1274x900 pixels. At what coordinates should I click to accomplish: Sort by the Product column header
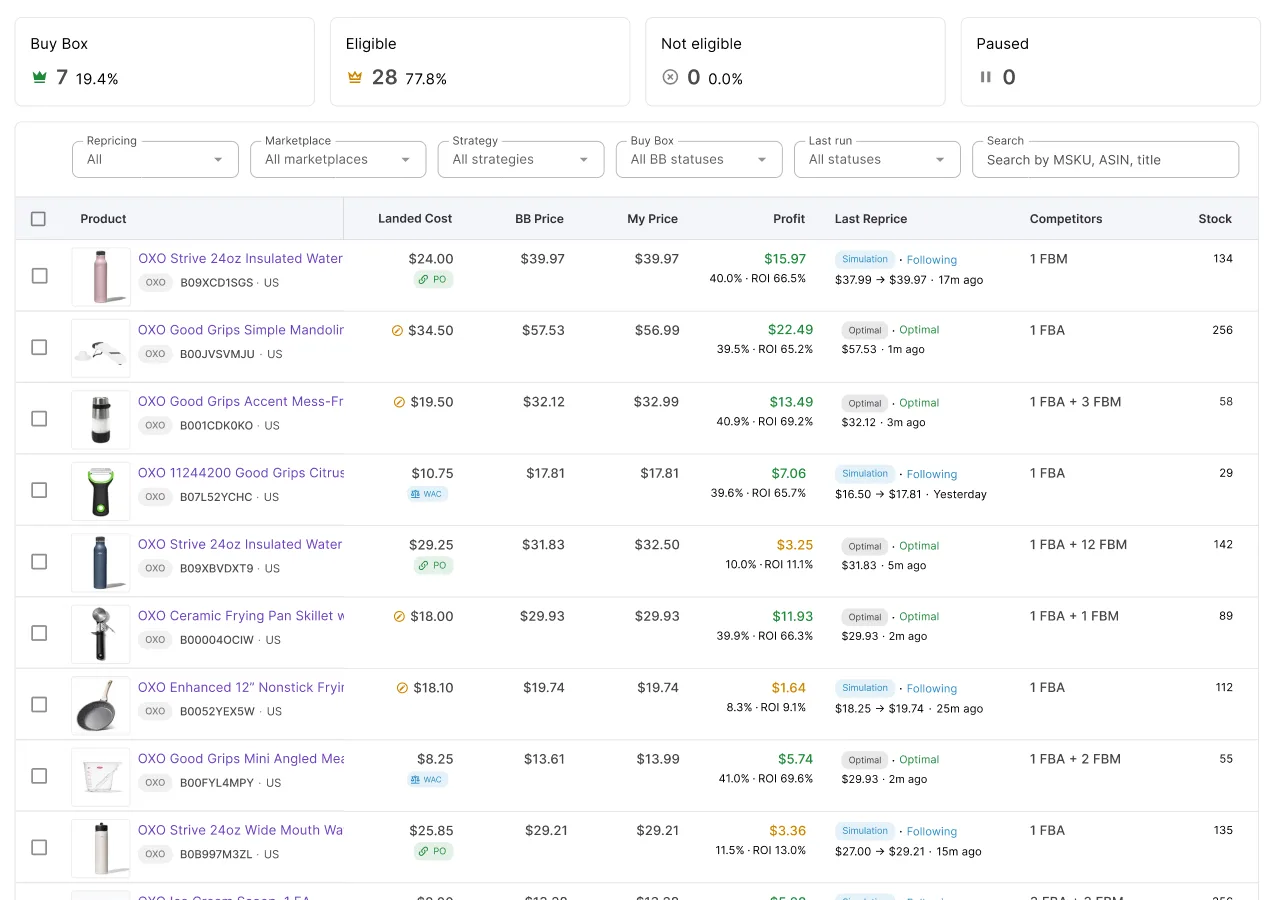tap(103, 219)
